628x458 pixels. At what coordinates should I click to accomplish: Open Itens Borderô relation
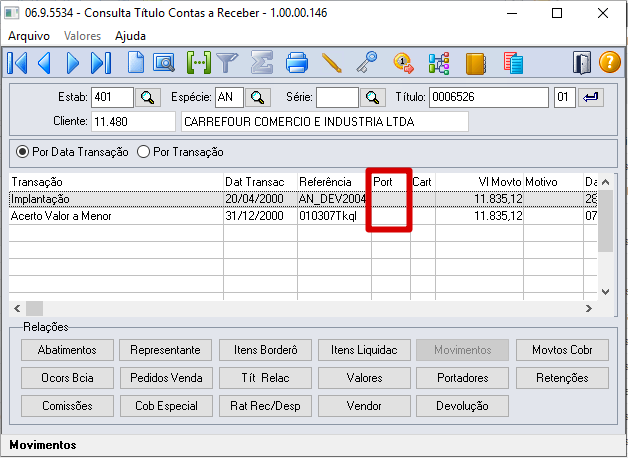pos(265,350)
